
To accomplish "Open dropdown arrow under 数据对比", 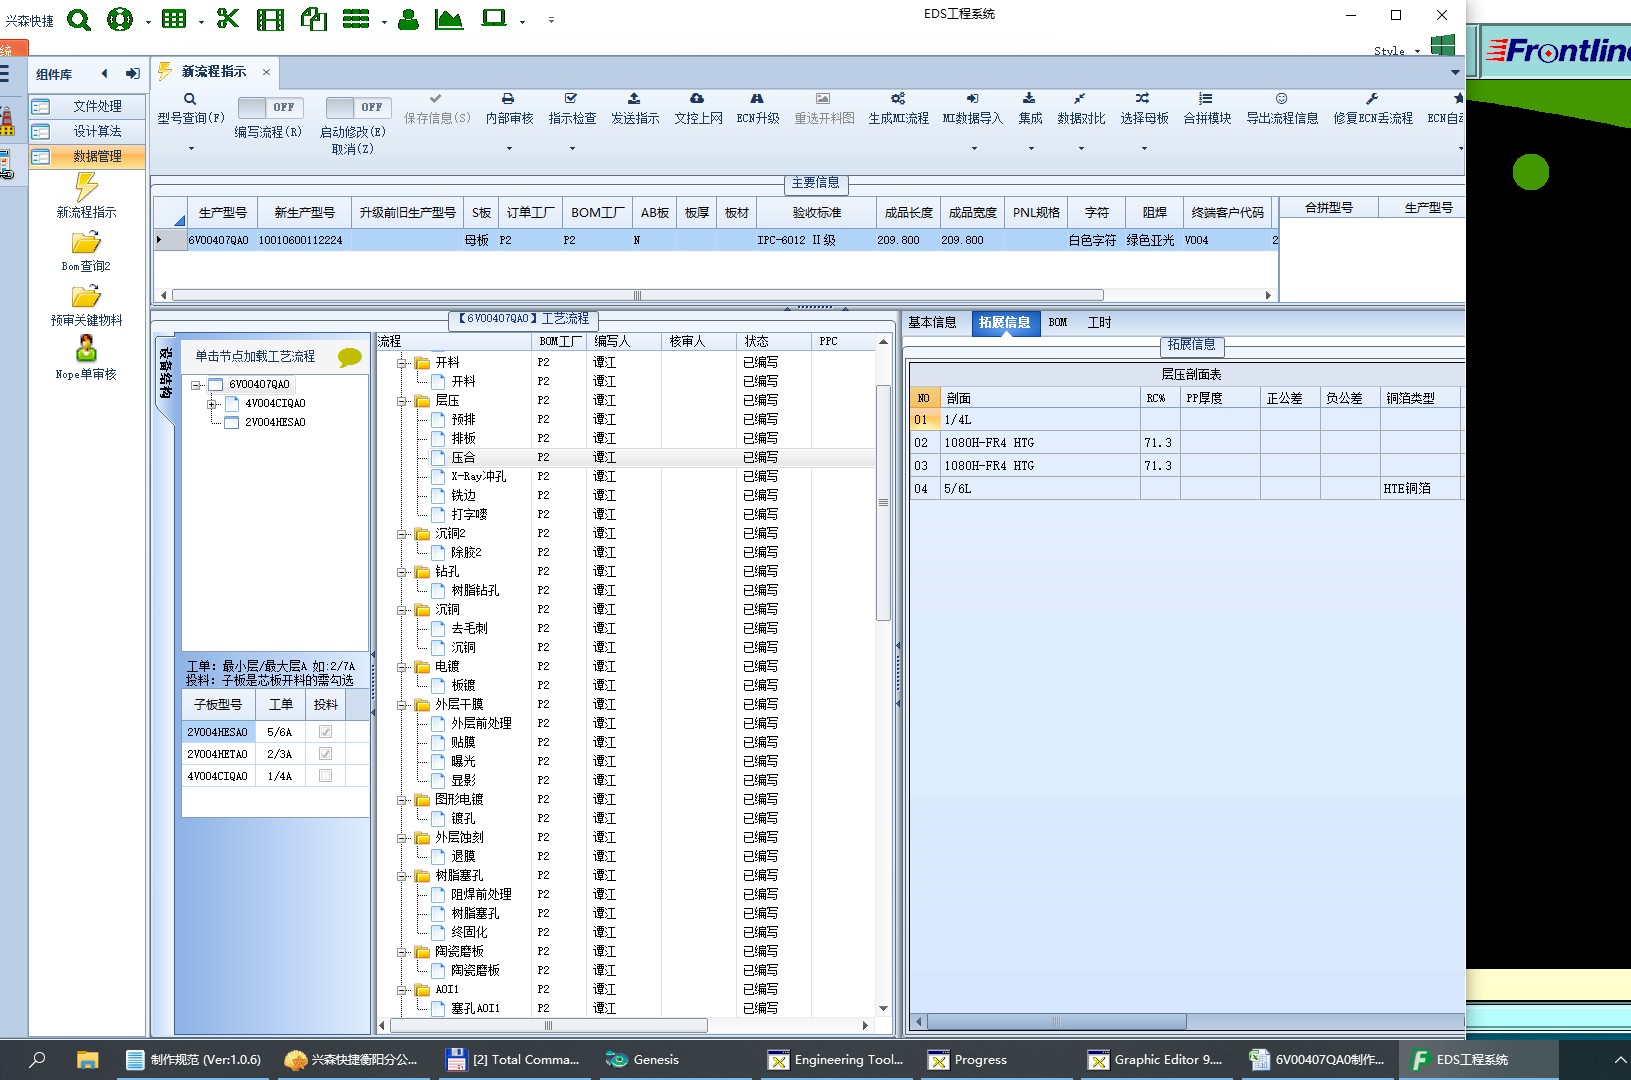I will click(1081, 149).
